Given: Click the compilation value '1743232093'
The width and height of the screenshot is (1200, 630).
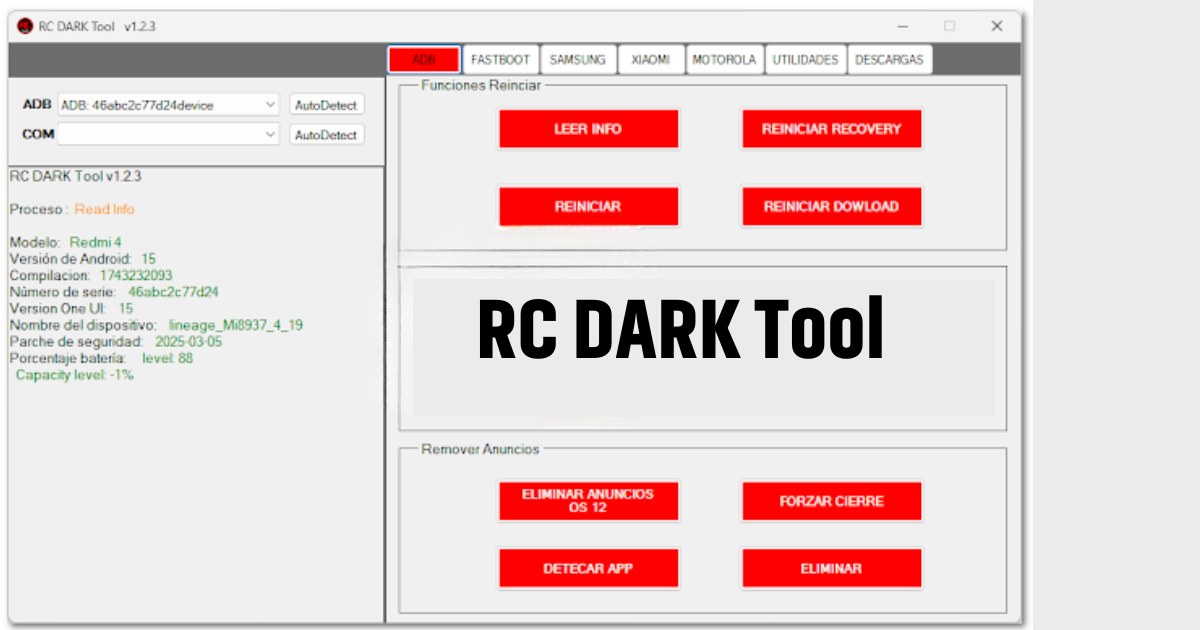Looking at the screenshot, I should 136,275.
